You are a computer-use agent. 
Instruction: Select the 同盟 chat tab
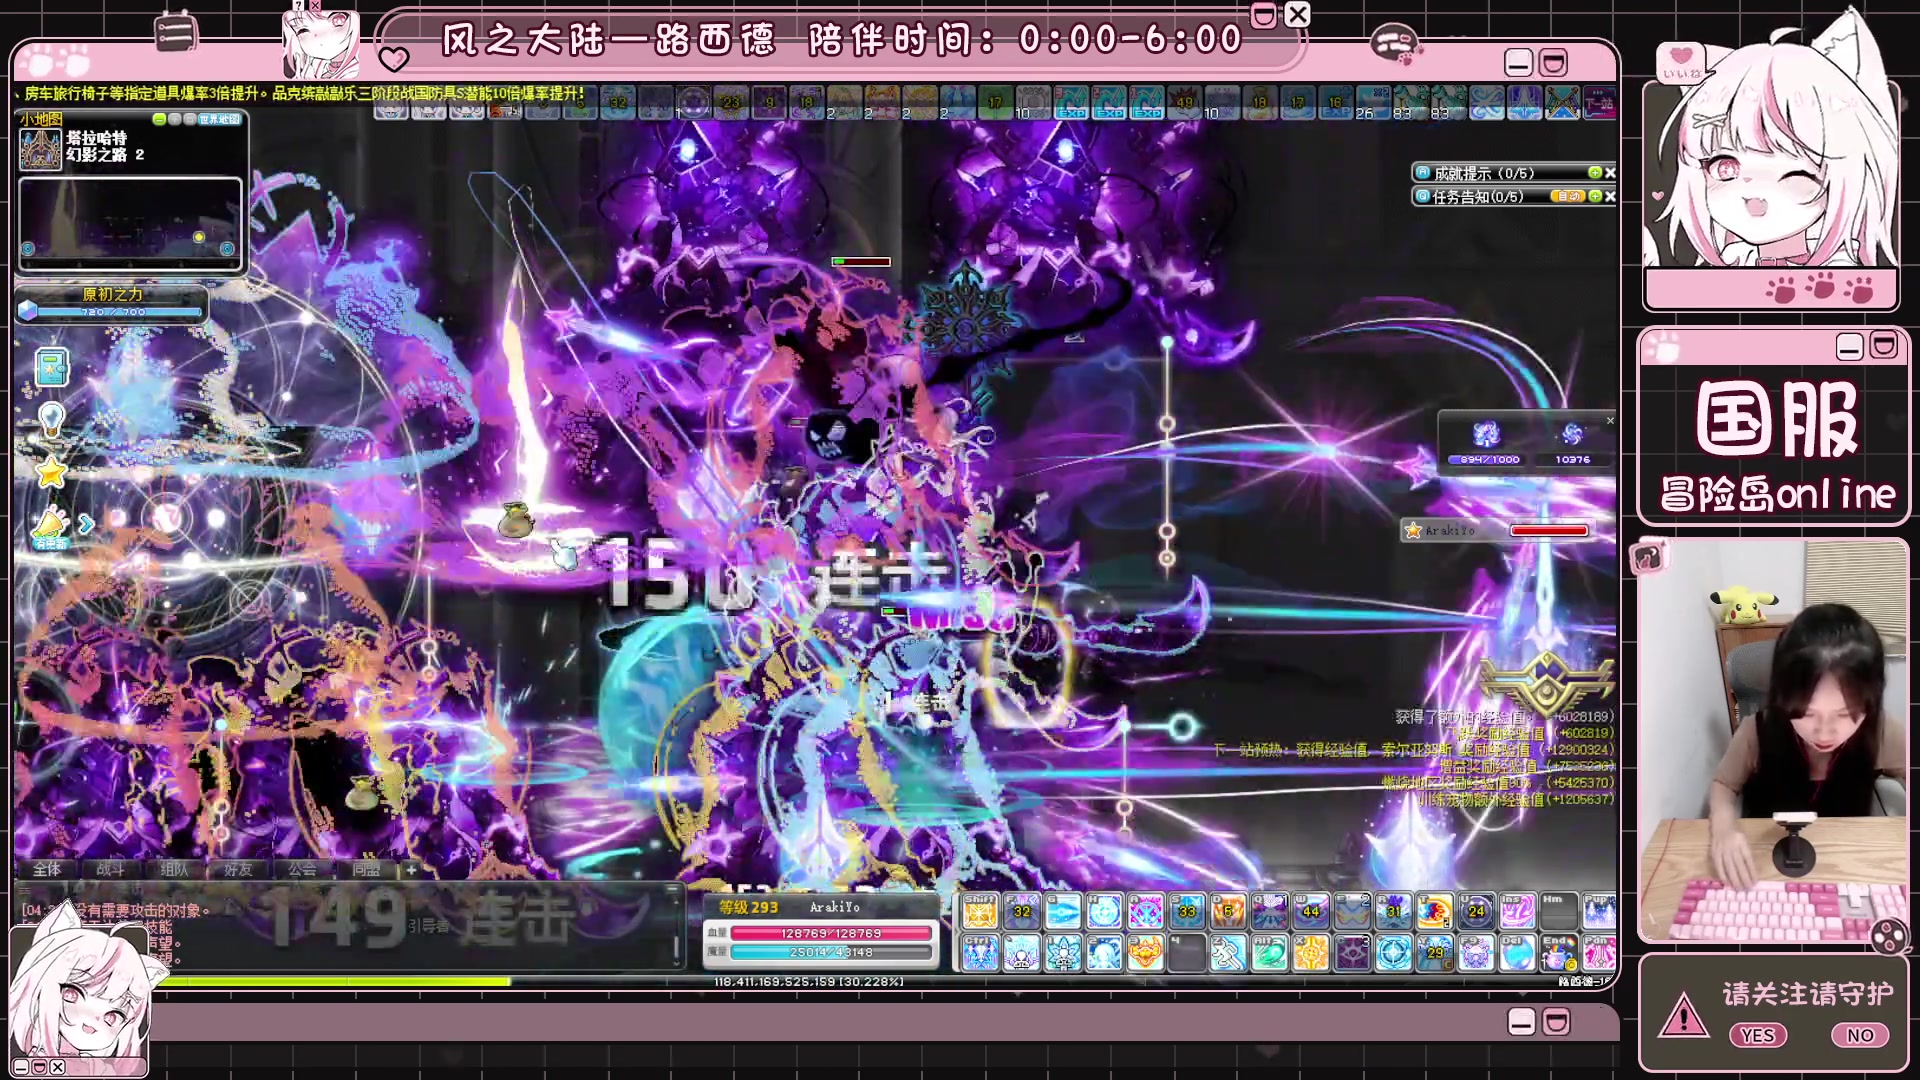[366, 870]
